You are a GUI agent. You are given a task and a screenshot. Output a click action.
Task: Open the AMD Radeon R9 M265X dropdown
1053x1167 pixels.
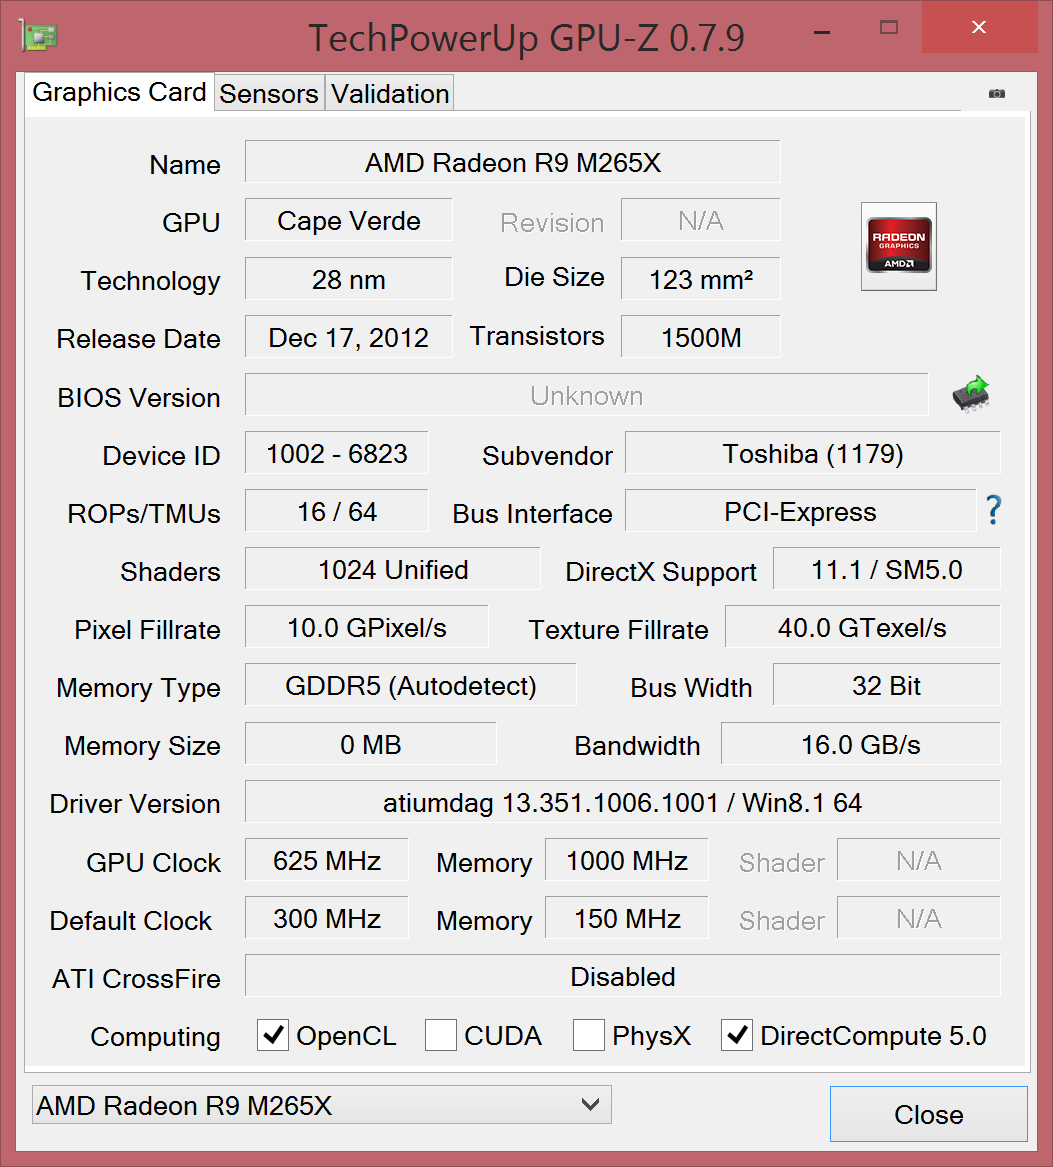tap(321, 1105)
